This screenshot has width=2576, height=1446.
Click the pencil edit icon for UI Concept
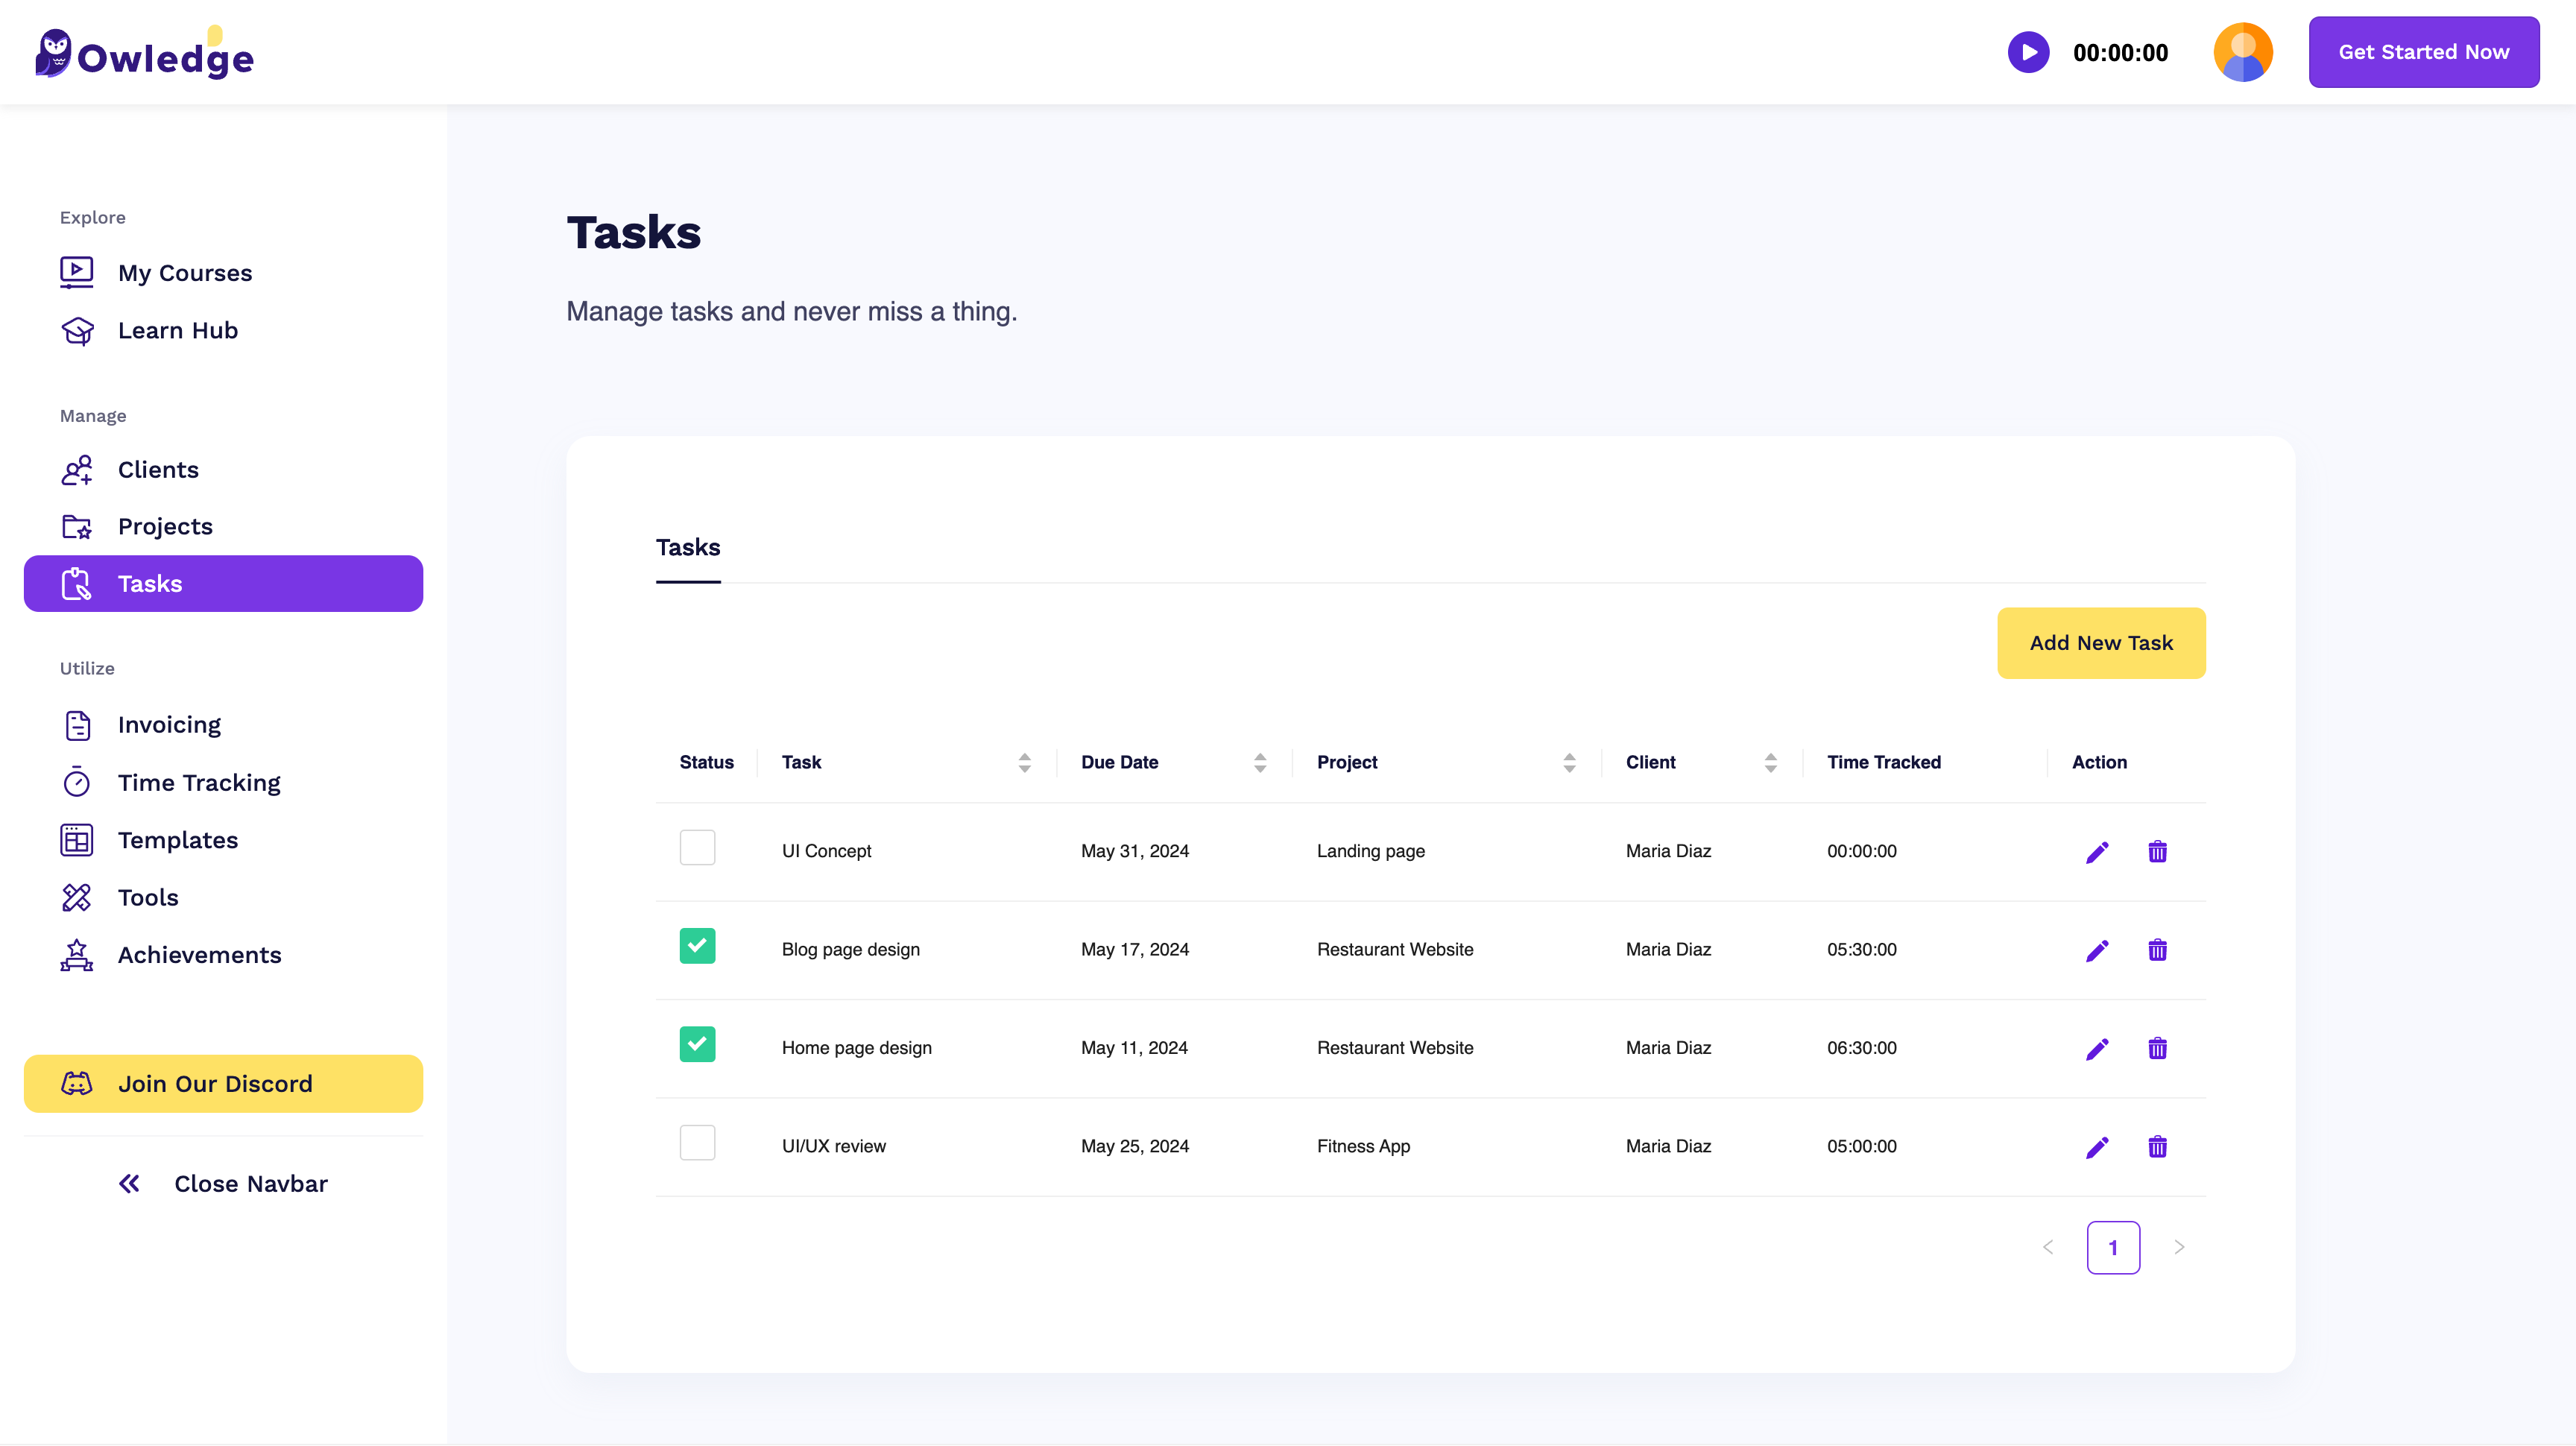2097,851
